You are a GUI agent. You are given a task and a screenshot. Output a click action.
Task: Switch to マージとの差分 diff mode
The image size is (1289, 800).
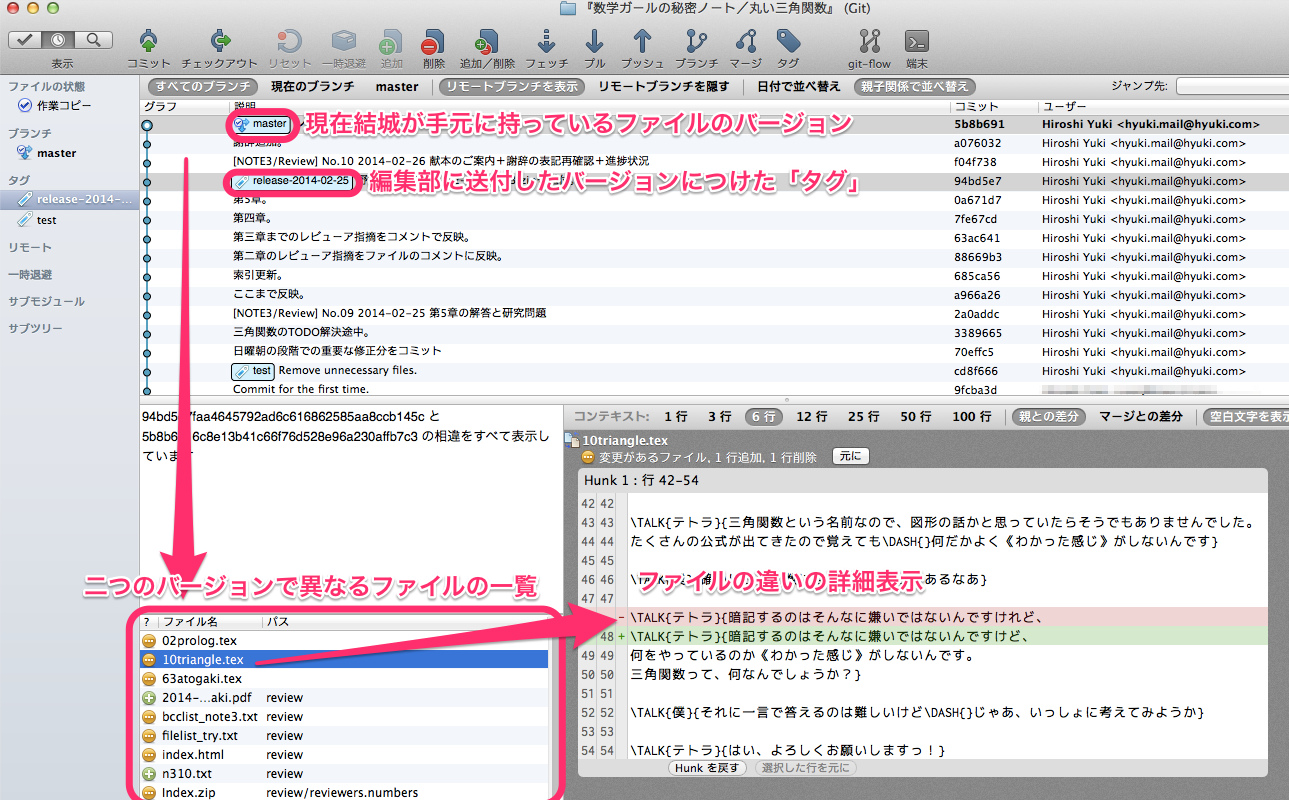pos(1140,416)
